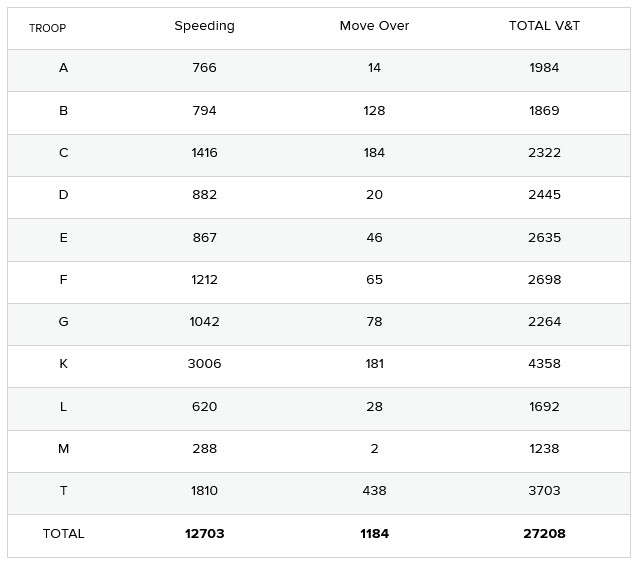Click Troop T total value 3703
This screenshot has height=564, width=636.
(x=544, y=491)
